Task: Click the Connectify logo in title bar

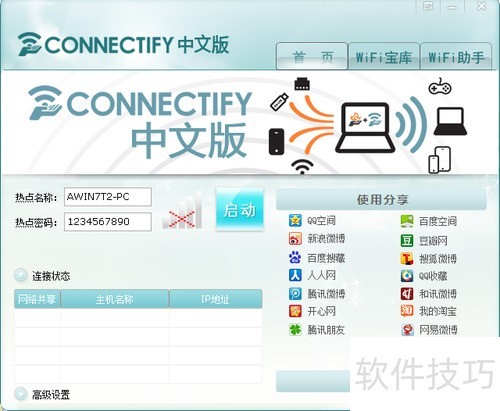Action: (123, 44)
